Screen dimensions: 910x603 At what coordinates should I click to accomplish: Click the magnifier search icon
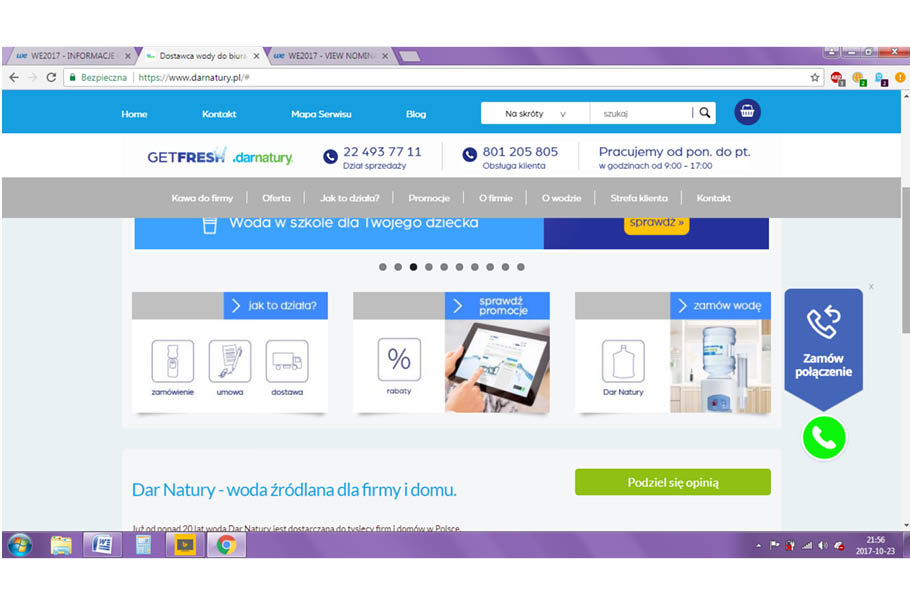pos(705,113)
